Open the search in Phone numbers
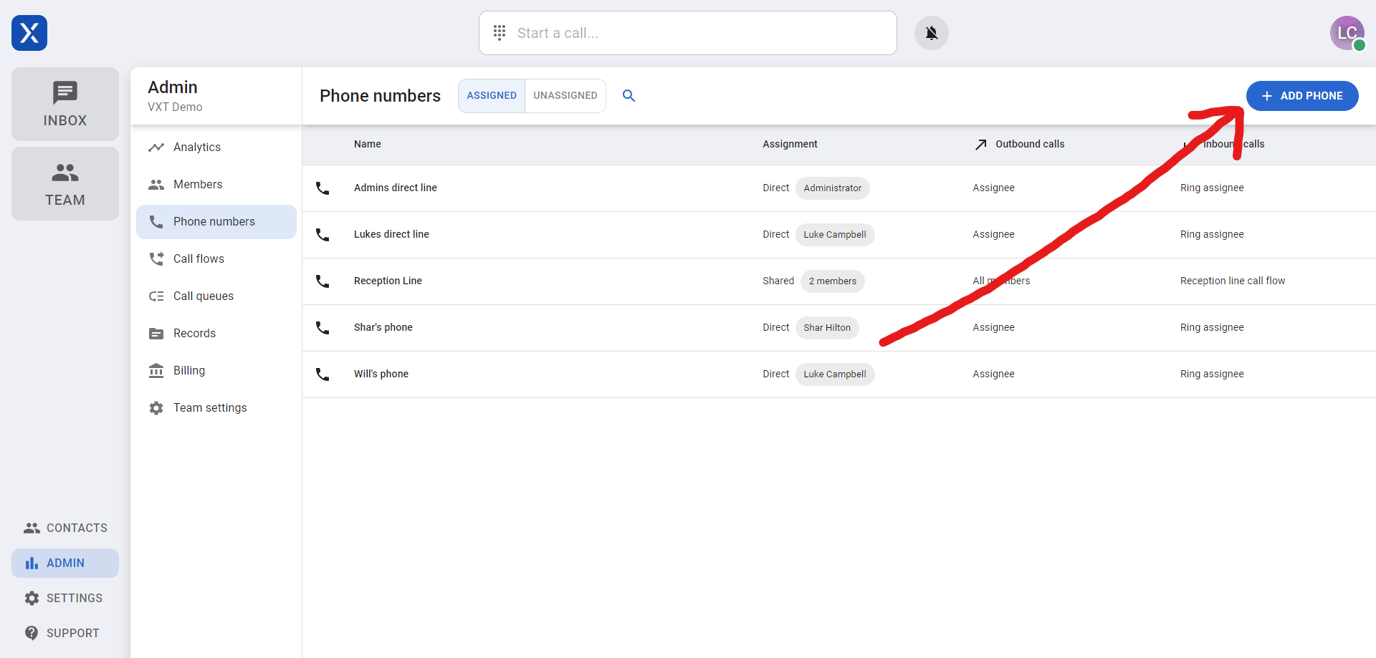1376x658 pixels. pos(628,95)
